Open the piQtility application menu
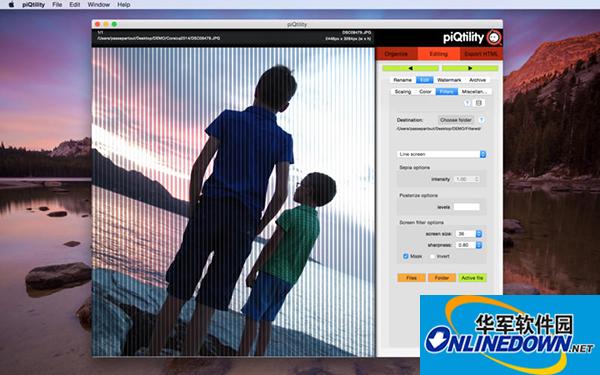This screenshot has height=375, width=600. click(x=33, y=5)
